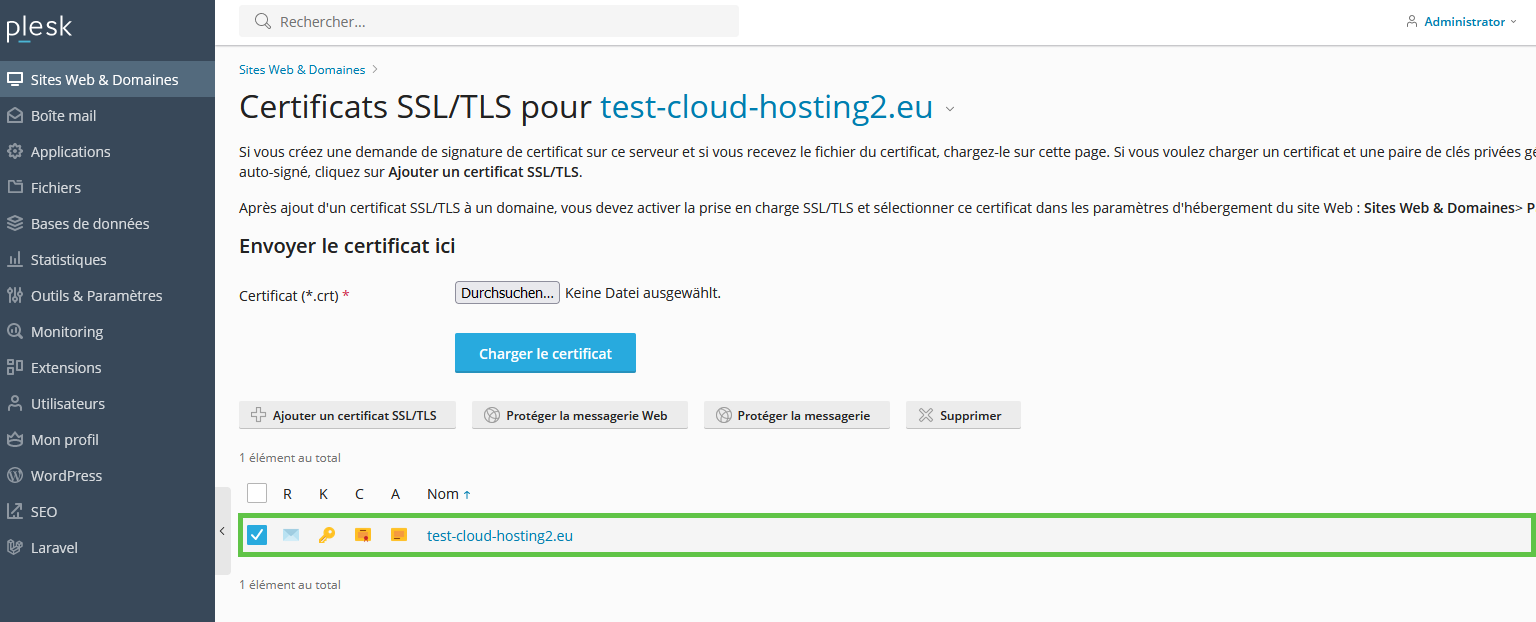The width and height of the screenshot is (1536, 622).
Task: Click the Charger le certificat button
Action: (545, 353)
